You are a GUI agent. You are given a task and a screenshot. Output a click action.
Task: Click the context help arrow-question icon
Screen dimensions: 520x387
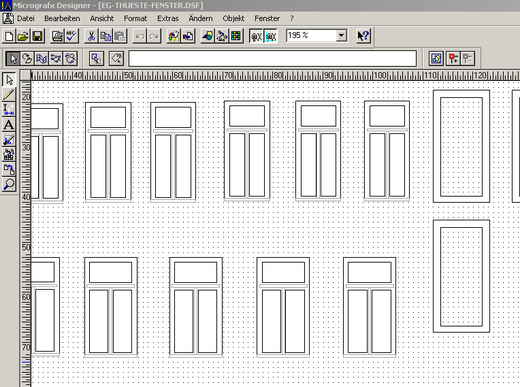pyautogui.click(x=363, y=36)
